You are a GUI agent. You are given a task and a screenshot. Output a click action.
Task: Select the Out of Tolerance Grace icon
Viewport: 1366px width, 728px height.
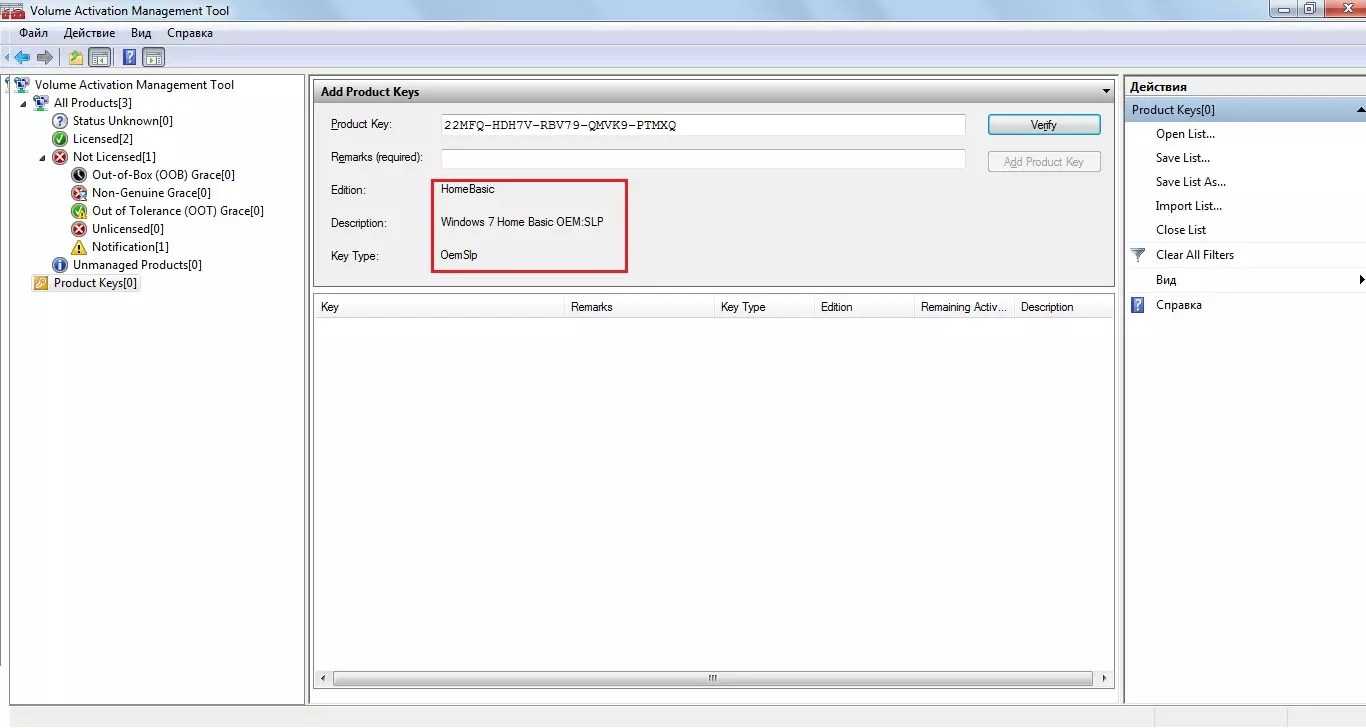[79, 211]
